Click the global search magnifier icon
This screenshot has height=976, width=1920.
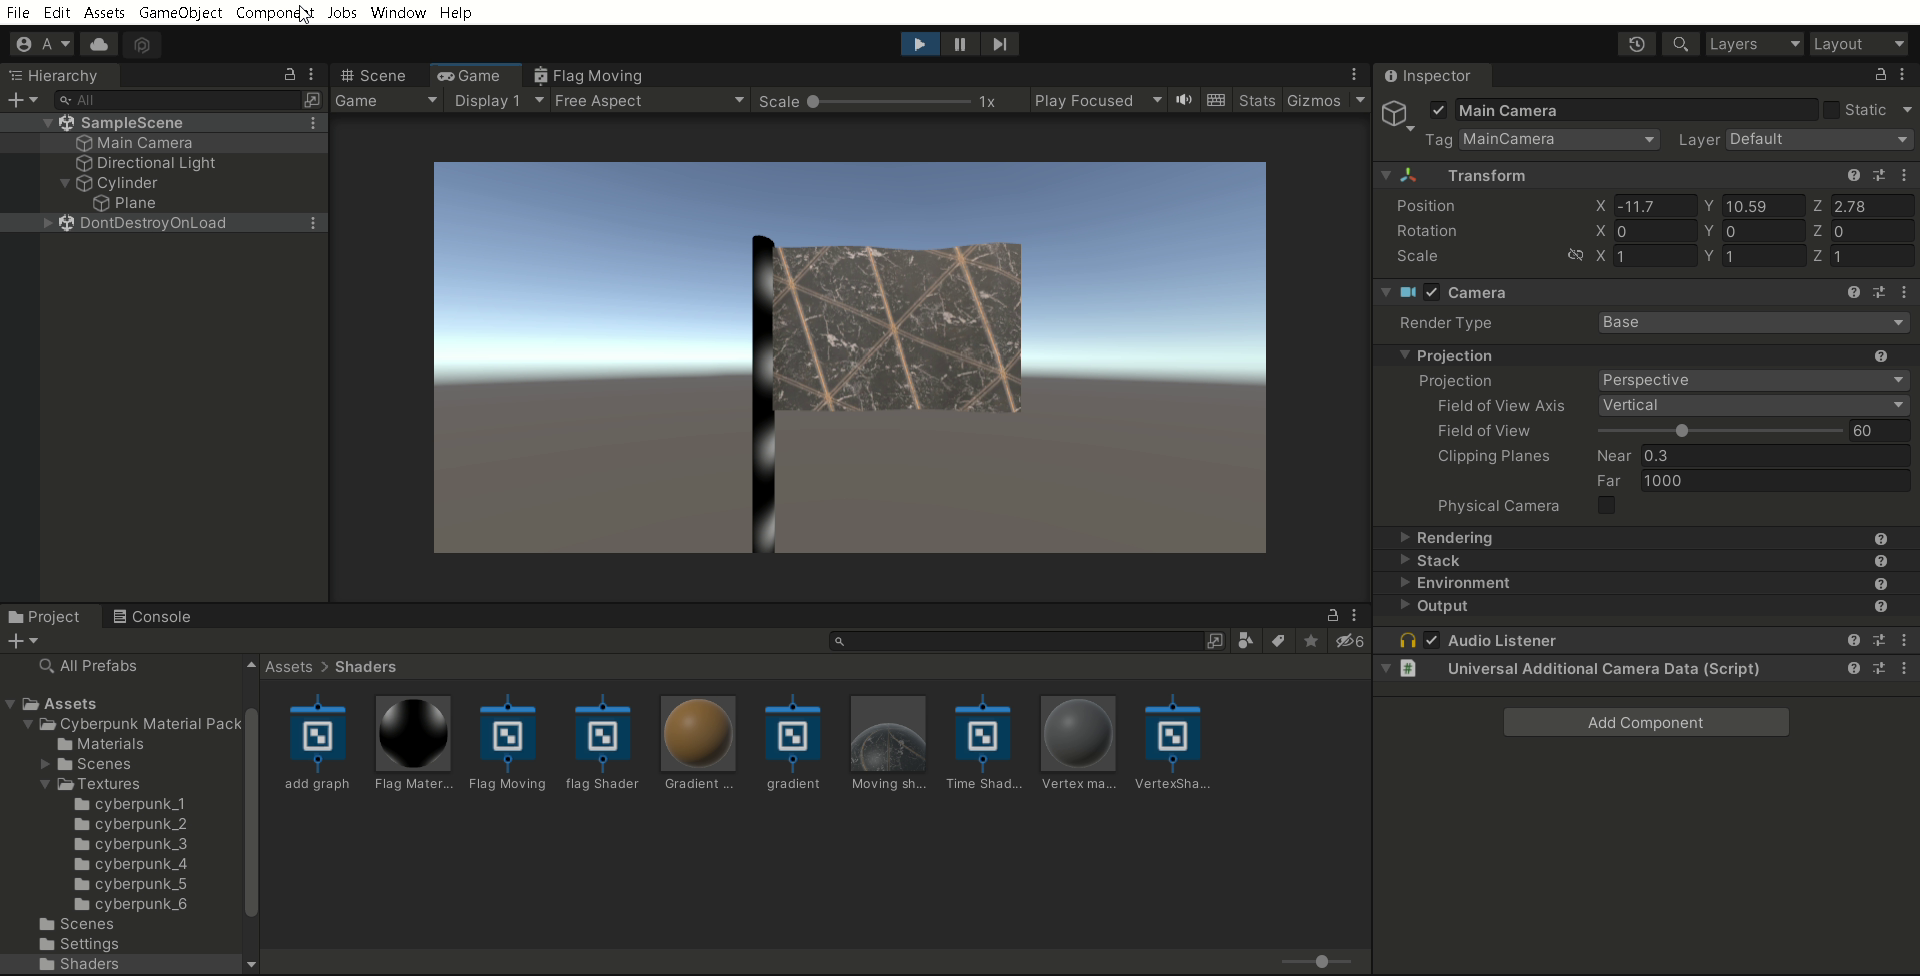(1680, 44)
